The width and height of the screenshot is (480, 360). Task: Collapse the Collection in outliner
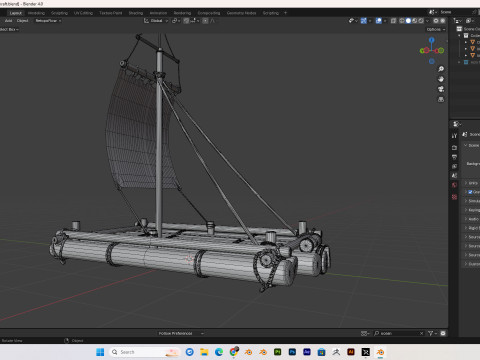click(459, 36)
